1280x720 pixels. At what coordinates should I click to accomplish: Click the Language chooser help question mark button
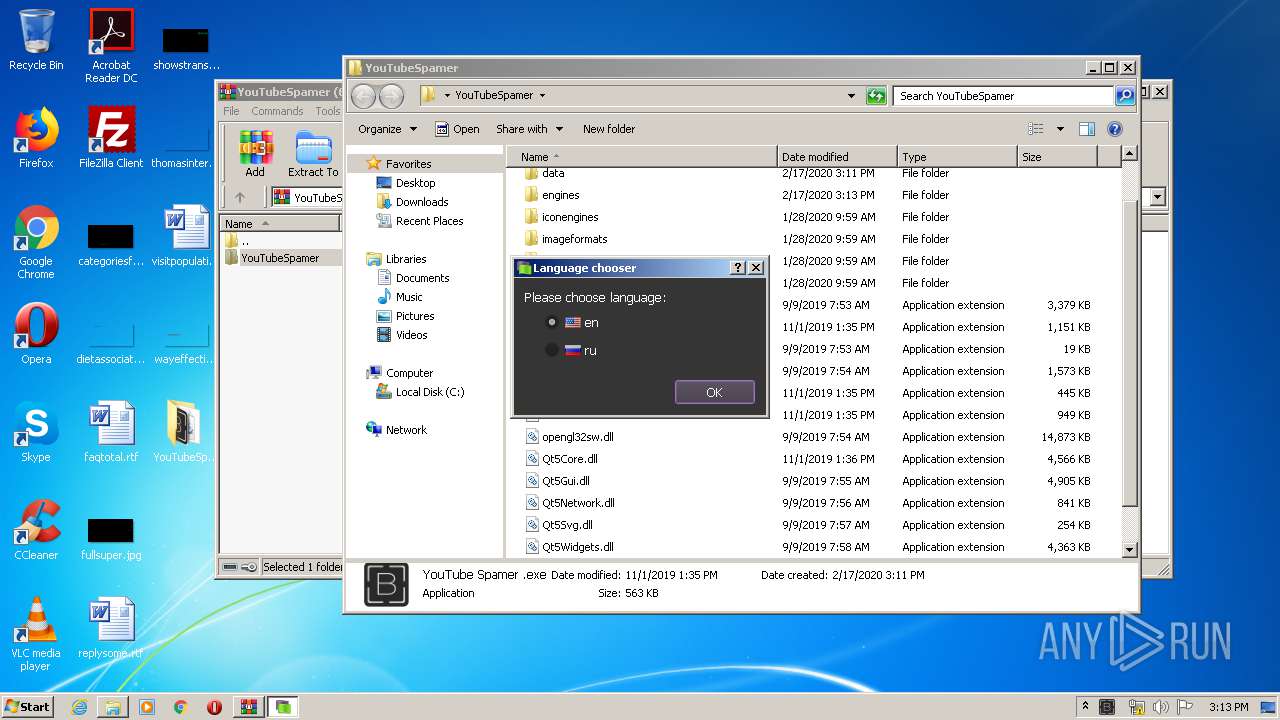point(738,268)
